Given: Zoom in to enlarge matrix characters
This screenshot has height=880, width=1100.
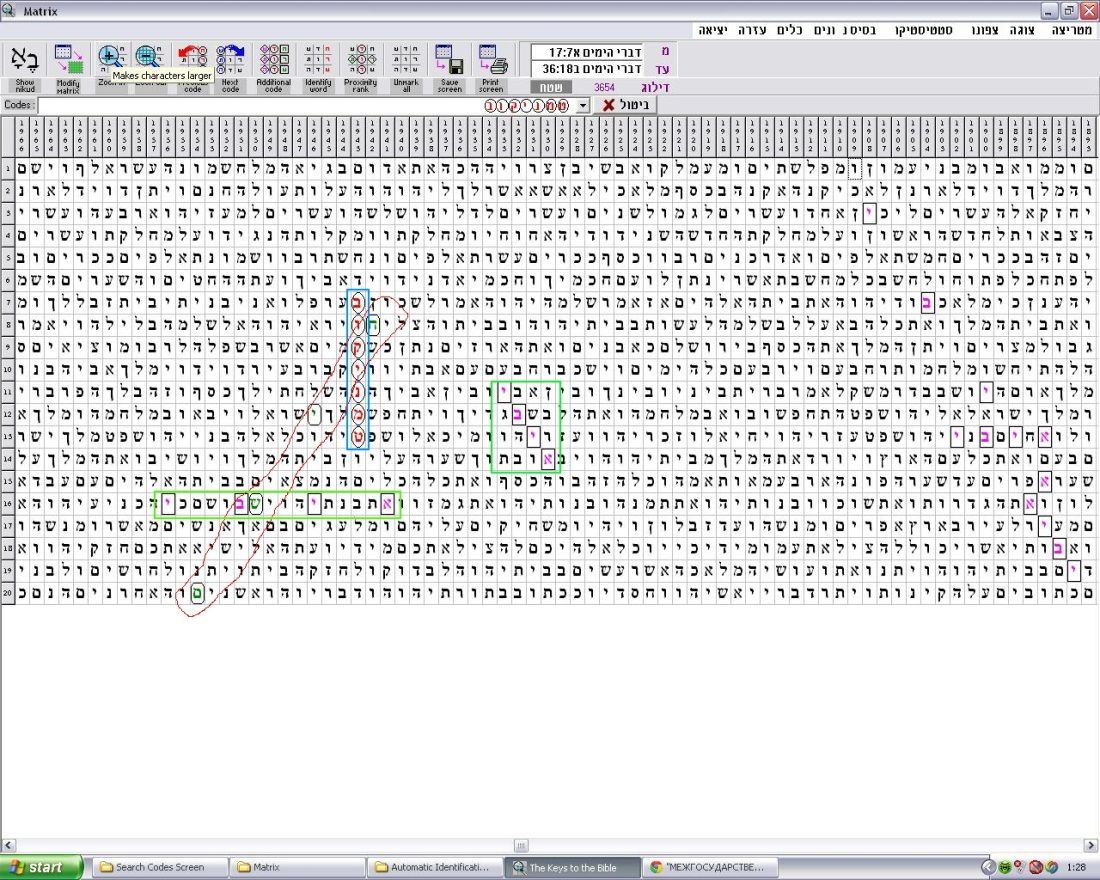Looking at the screenshot, I should tap(111, 56).
